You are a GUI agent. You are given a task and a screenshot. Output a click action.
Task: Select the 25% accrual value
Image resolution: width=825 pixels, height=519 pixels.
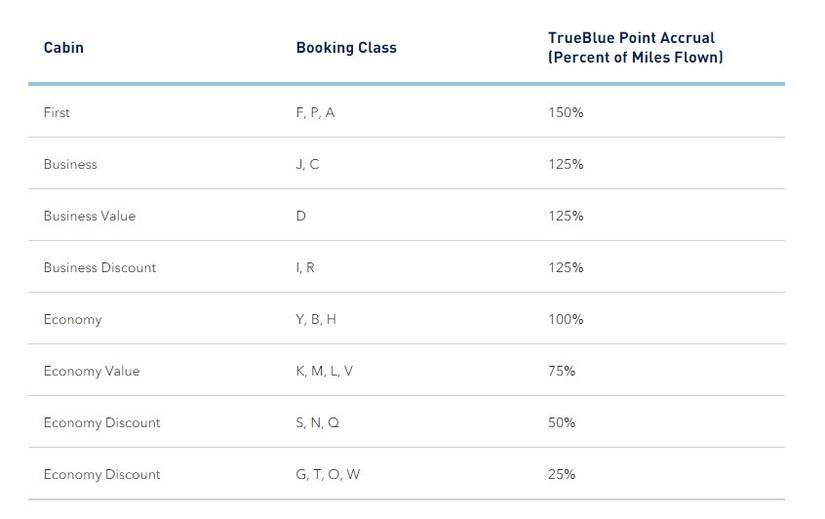[561, 475]
